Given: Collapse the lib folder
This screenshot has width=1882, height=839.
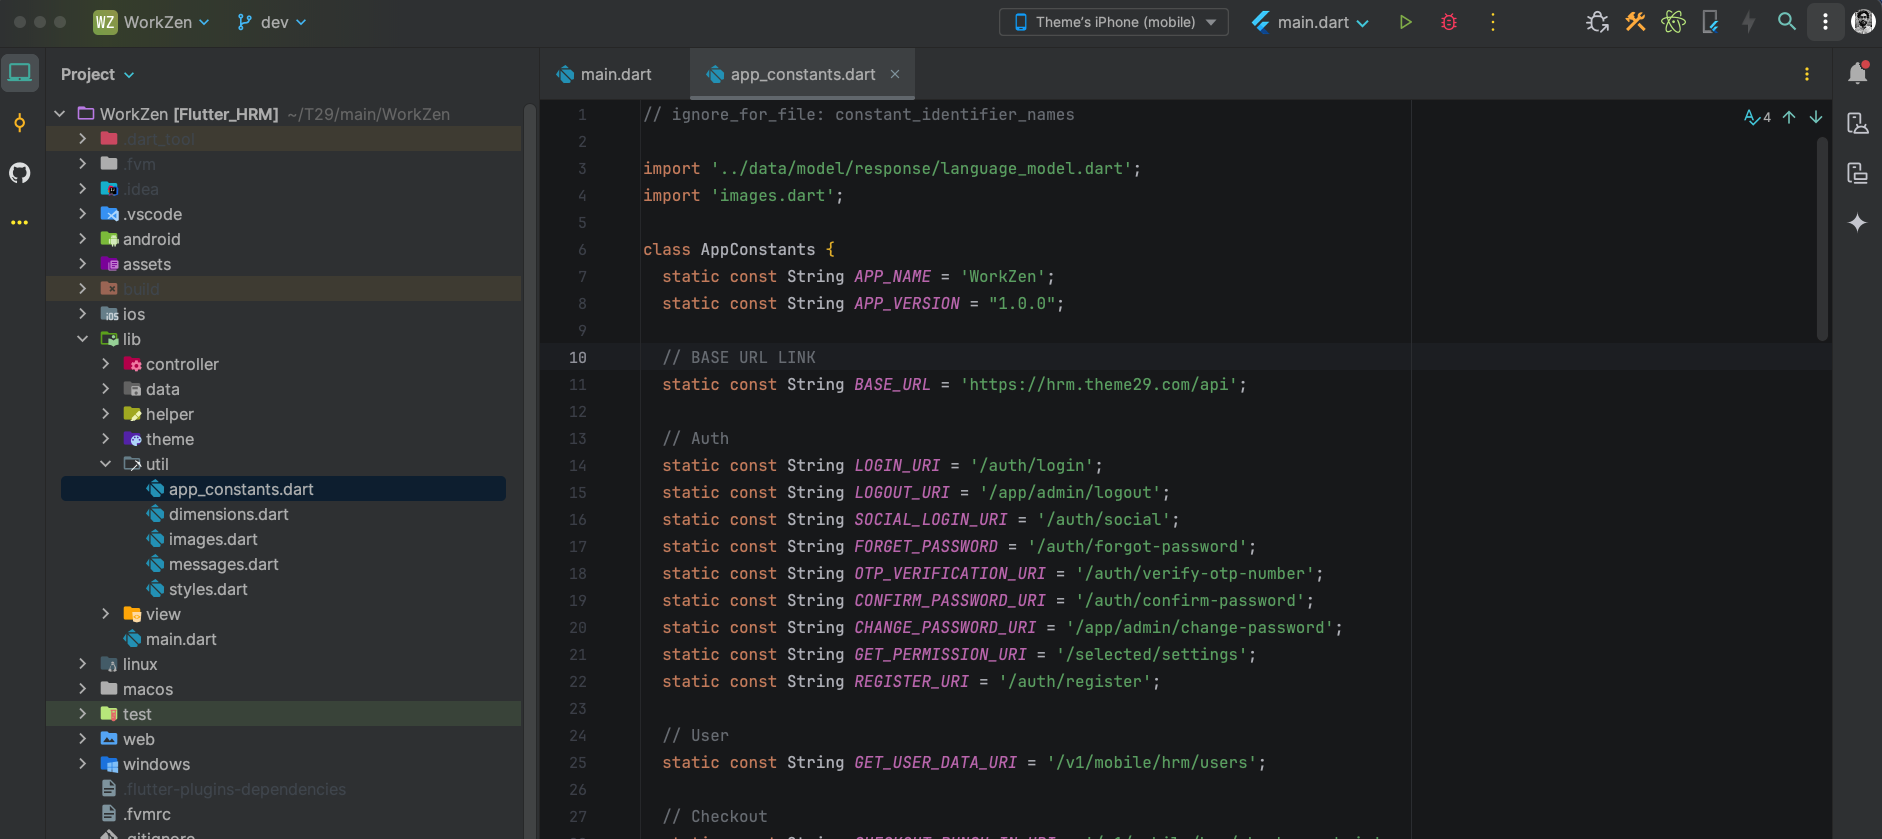Looking at the screenshot, I should point(83,339).
